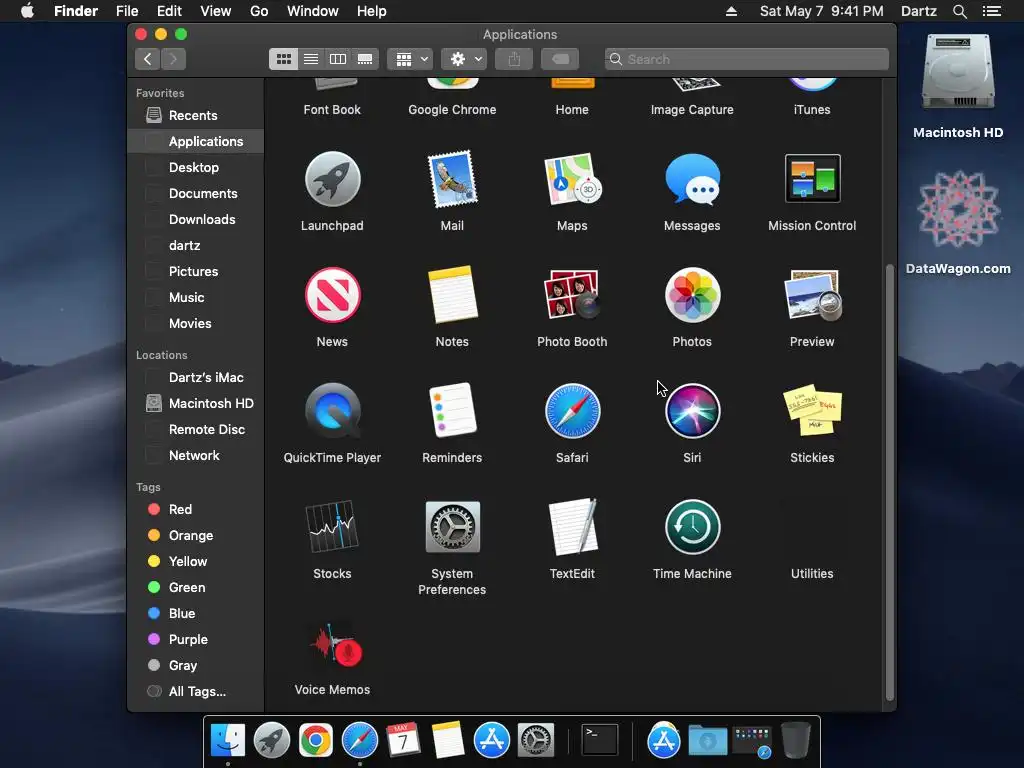1024x768 pixels.
Task: Select the Time Machine icon
Action: click(692, 526)
